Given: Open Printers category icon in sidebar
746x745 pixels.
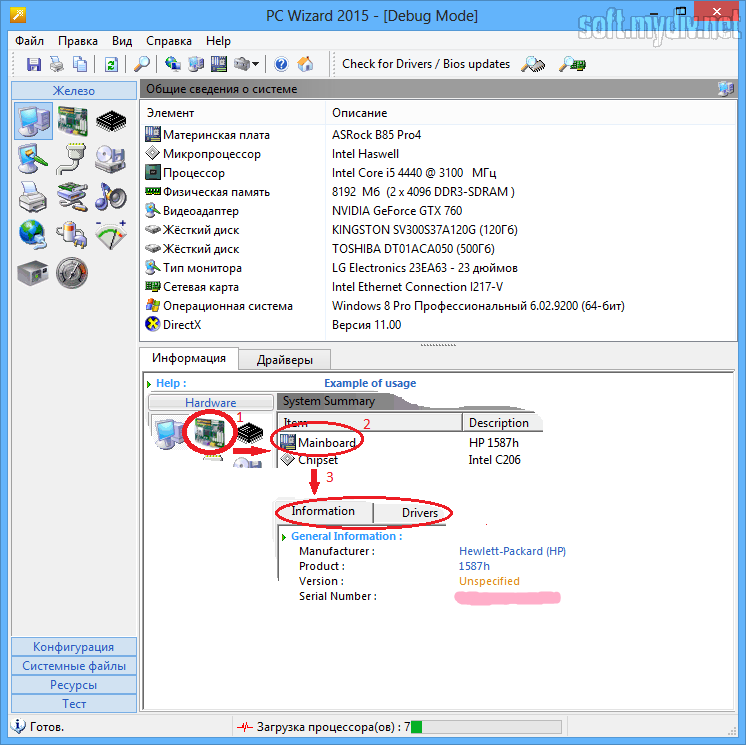Looking at the screenshot, I should (32, 196).
